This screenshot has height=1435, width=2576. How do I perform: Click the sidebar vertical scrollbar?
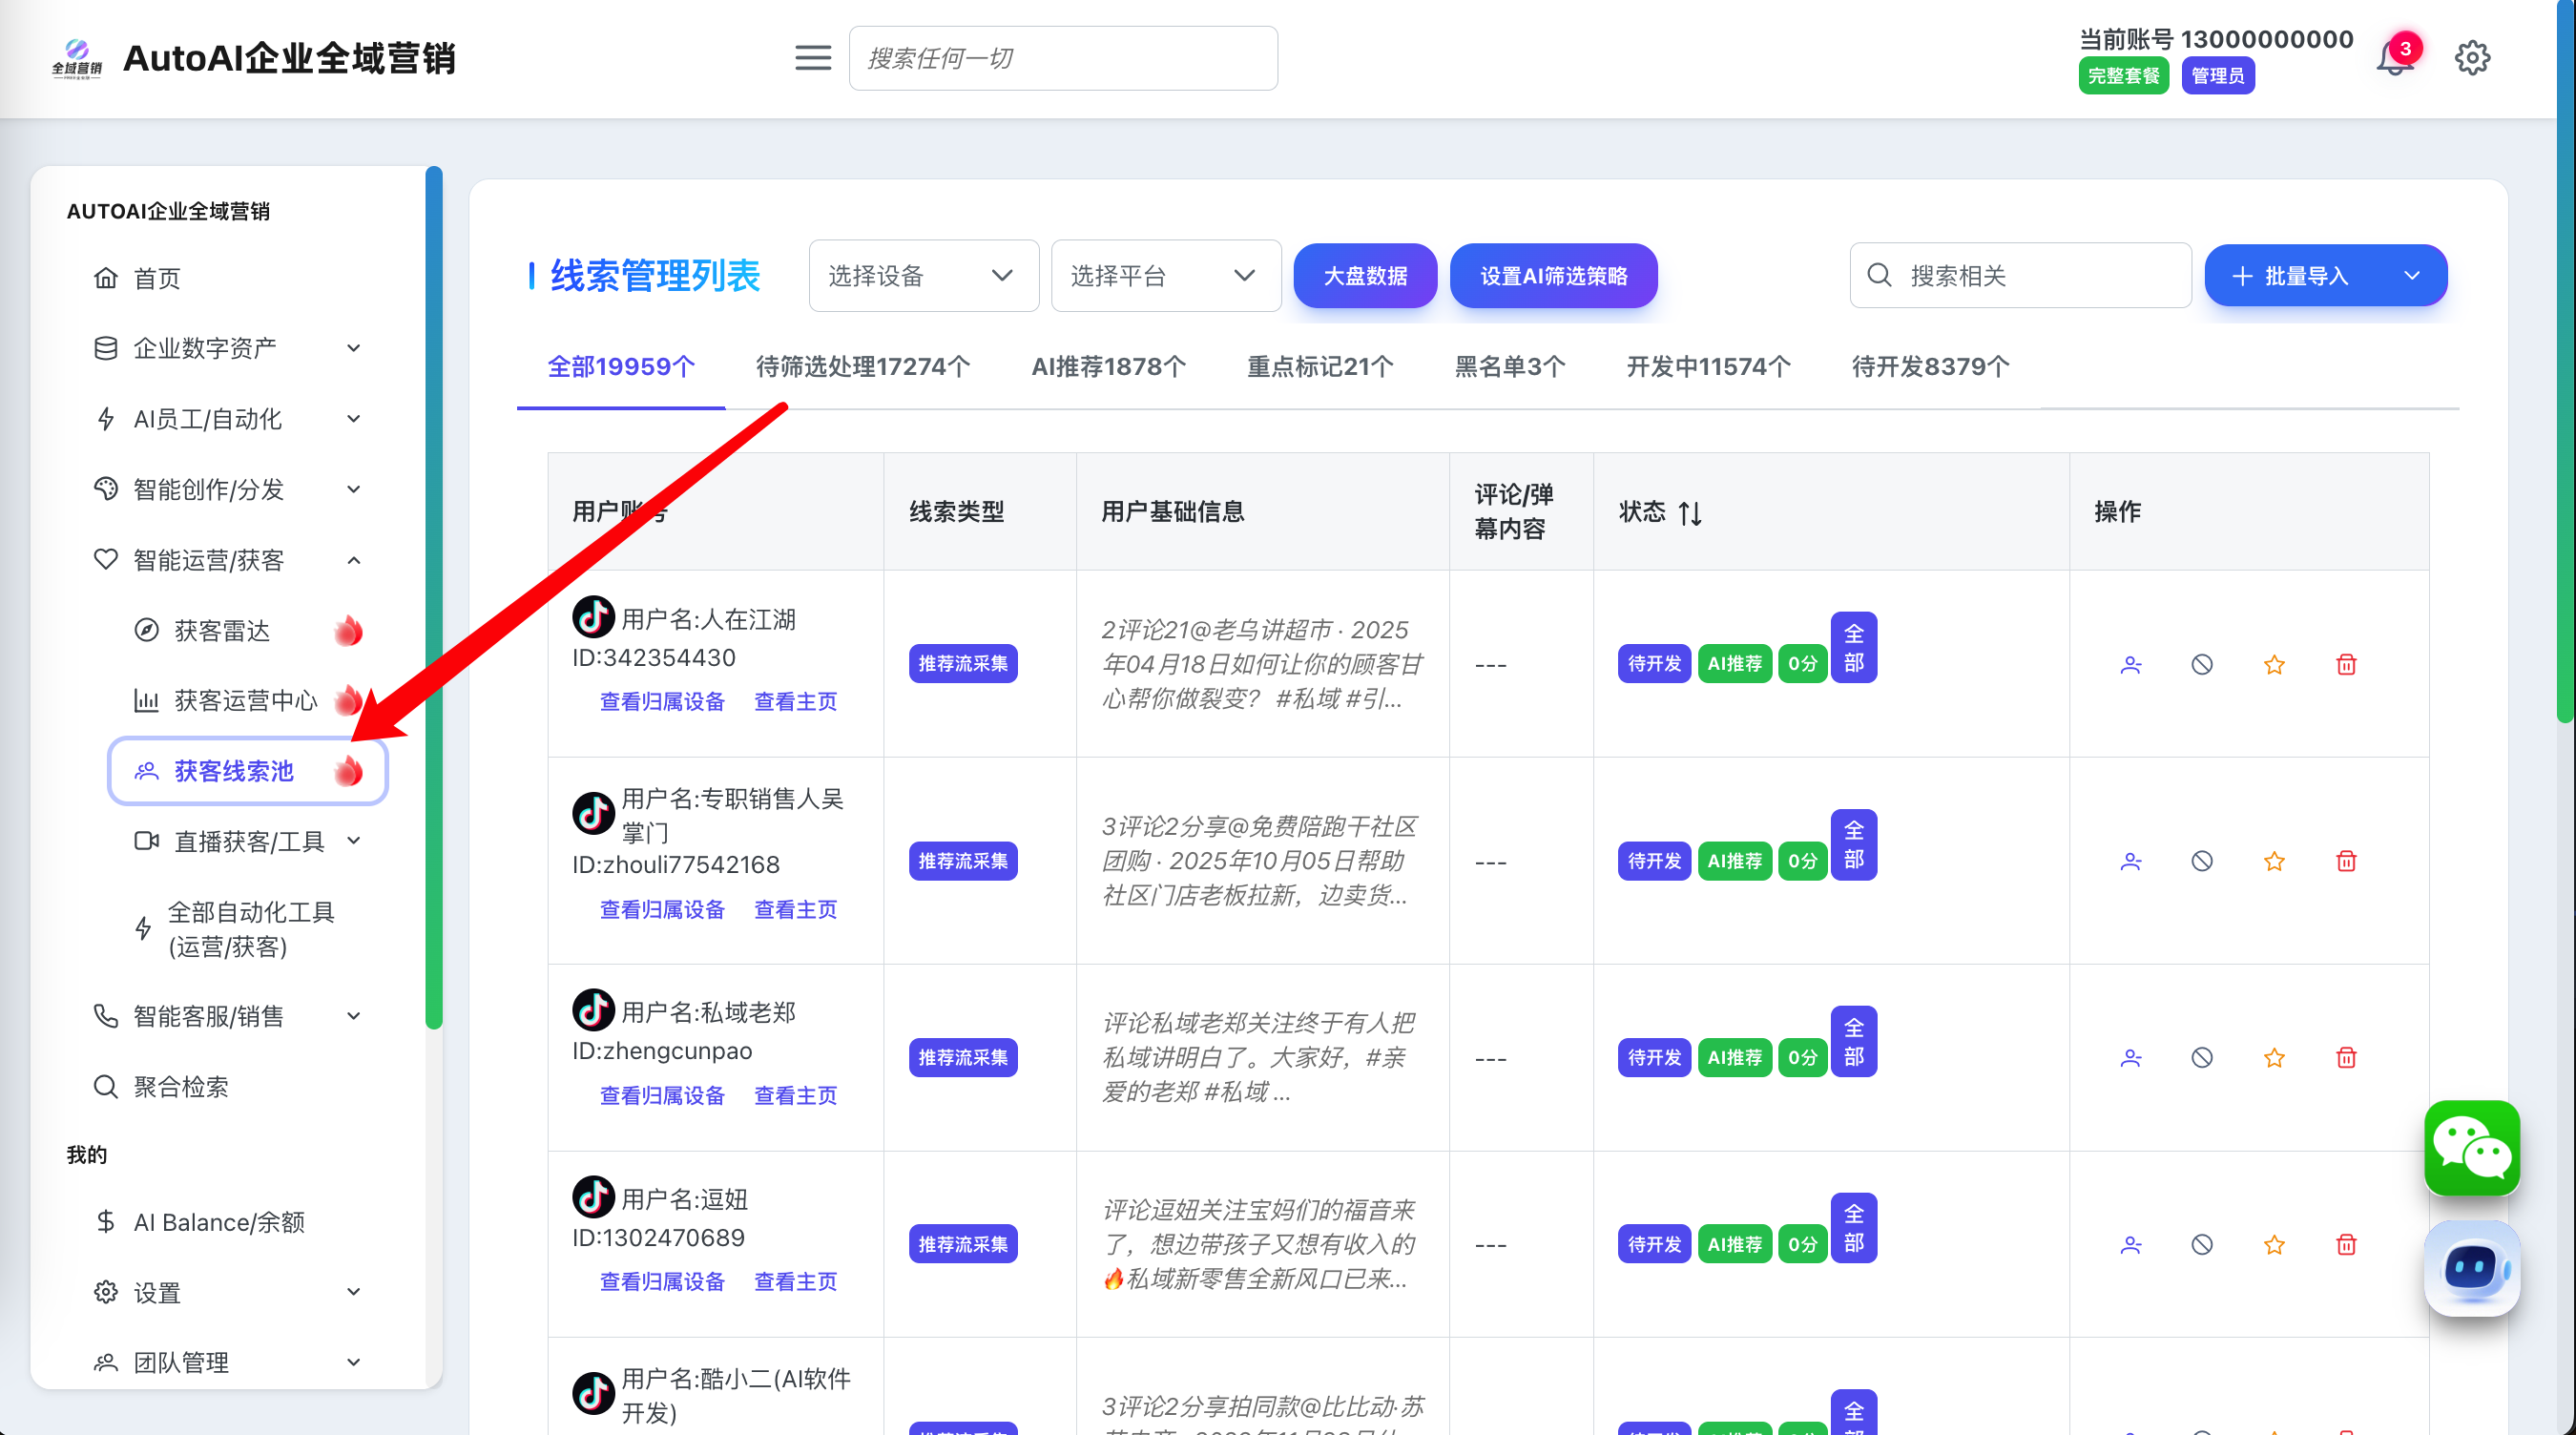[x=434, y=600]
